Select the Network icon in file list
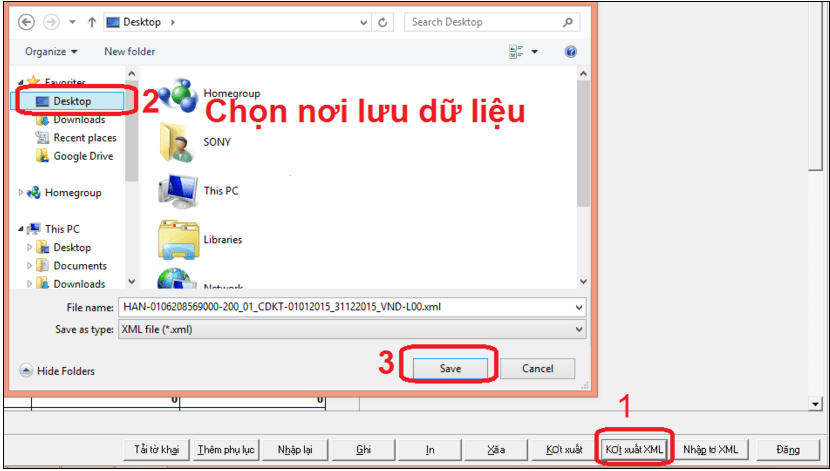The height and width of the screenshot is (471, 830). click(175, 279)
